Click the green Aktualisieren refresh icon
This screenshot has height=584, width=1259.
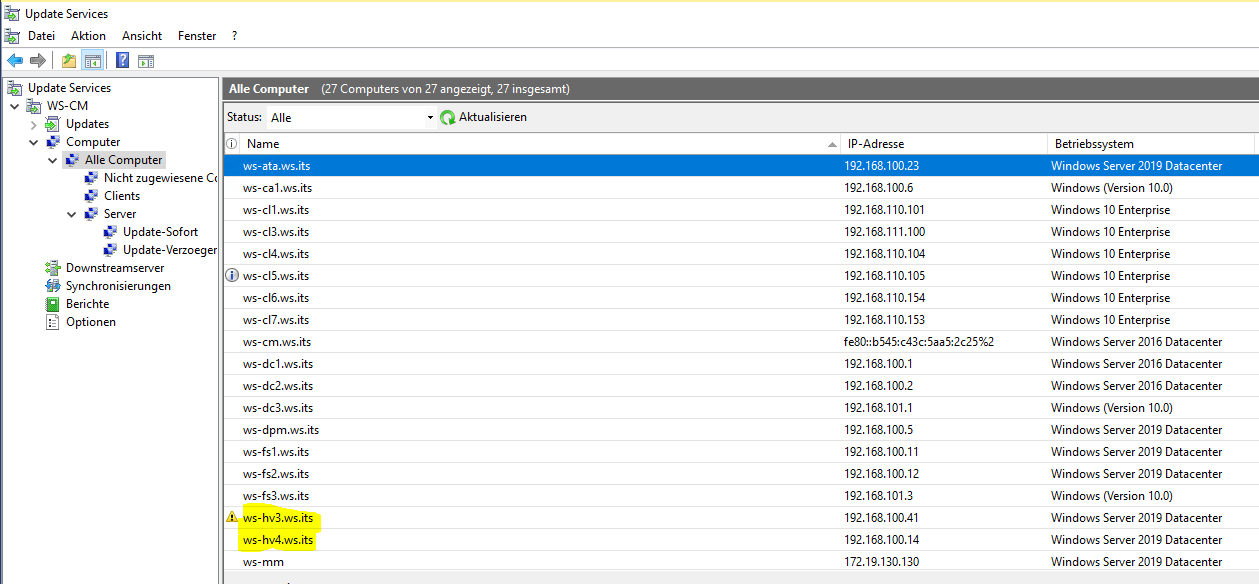tap(448, 118)
